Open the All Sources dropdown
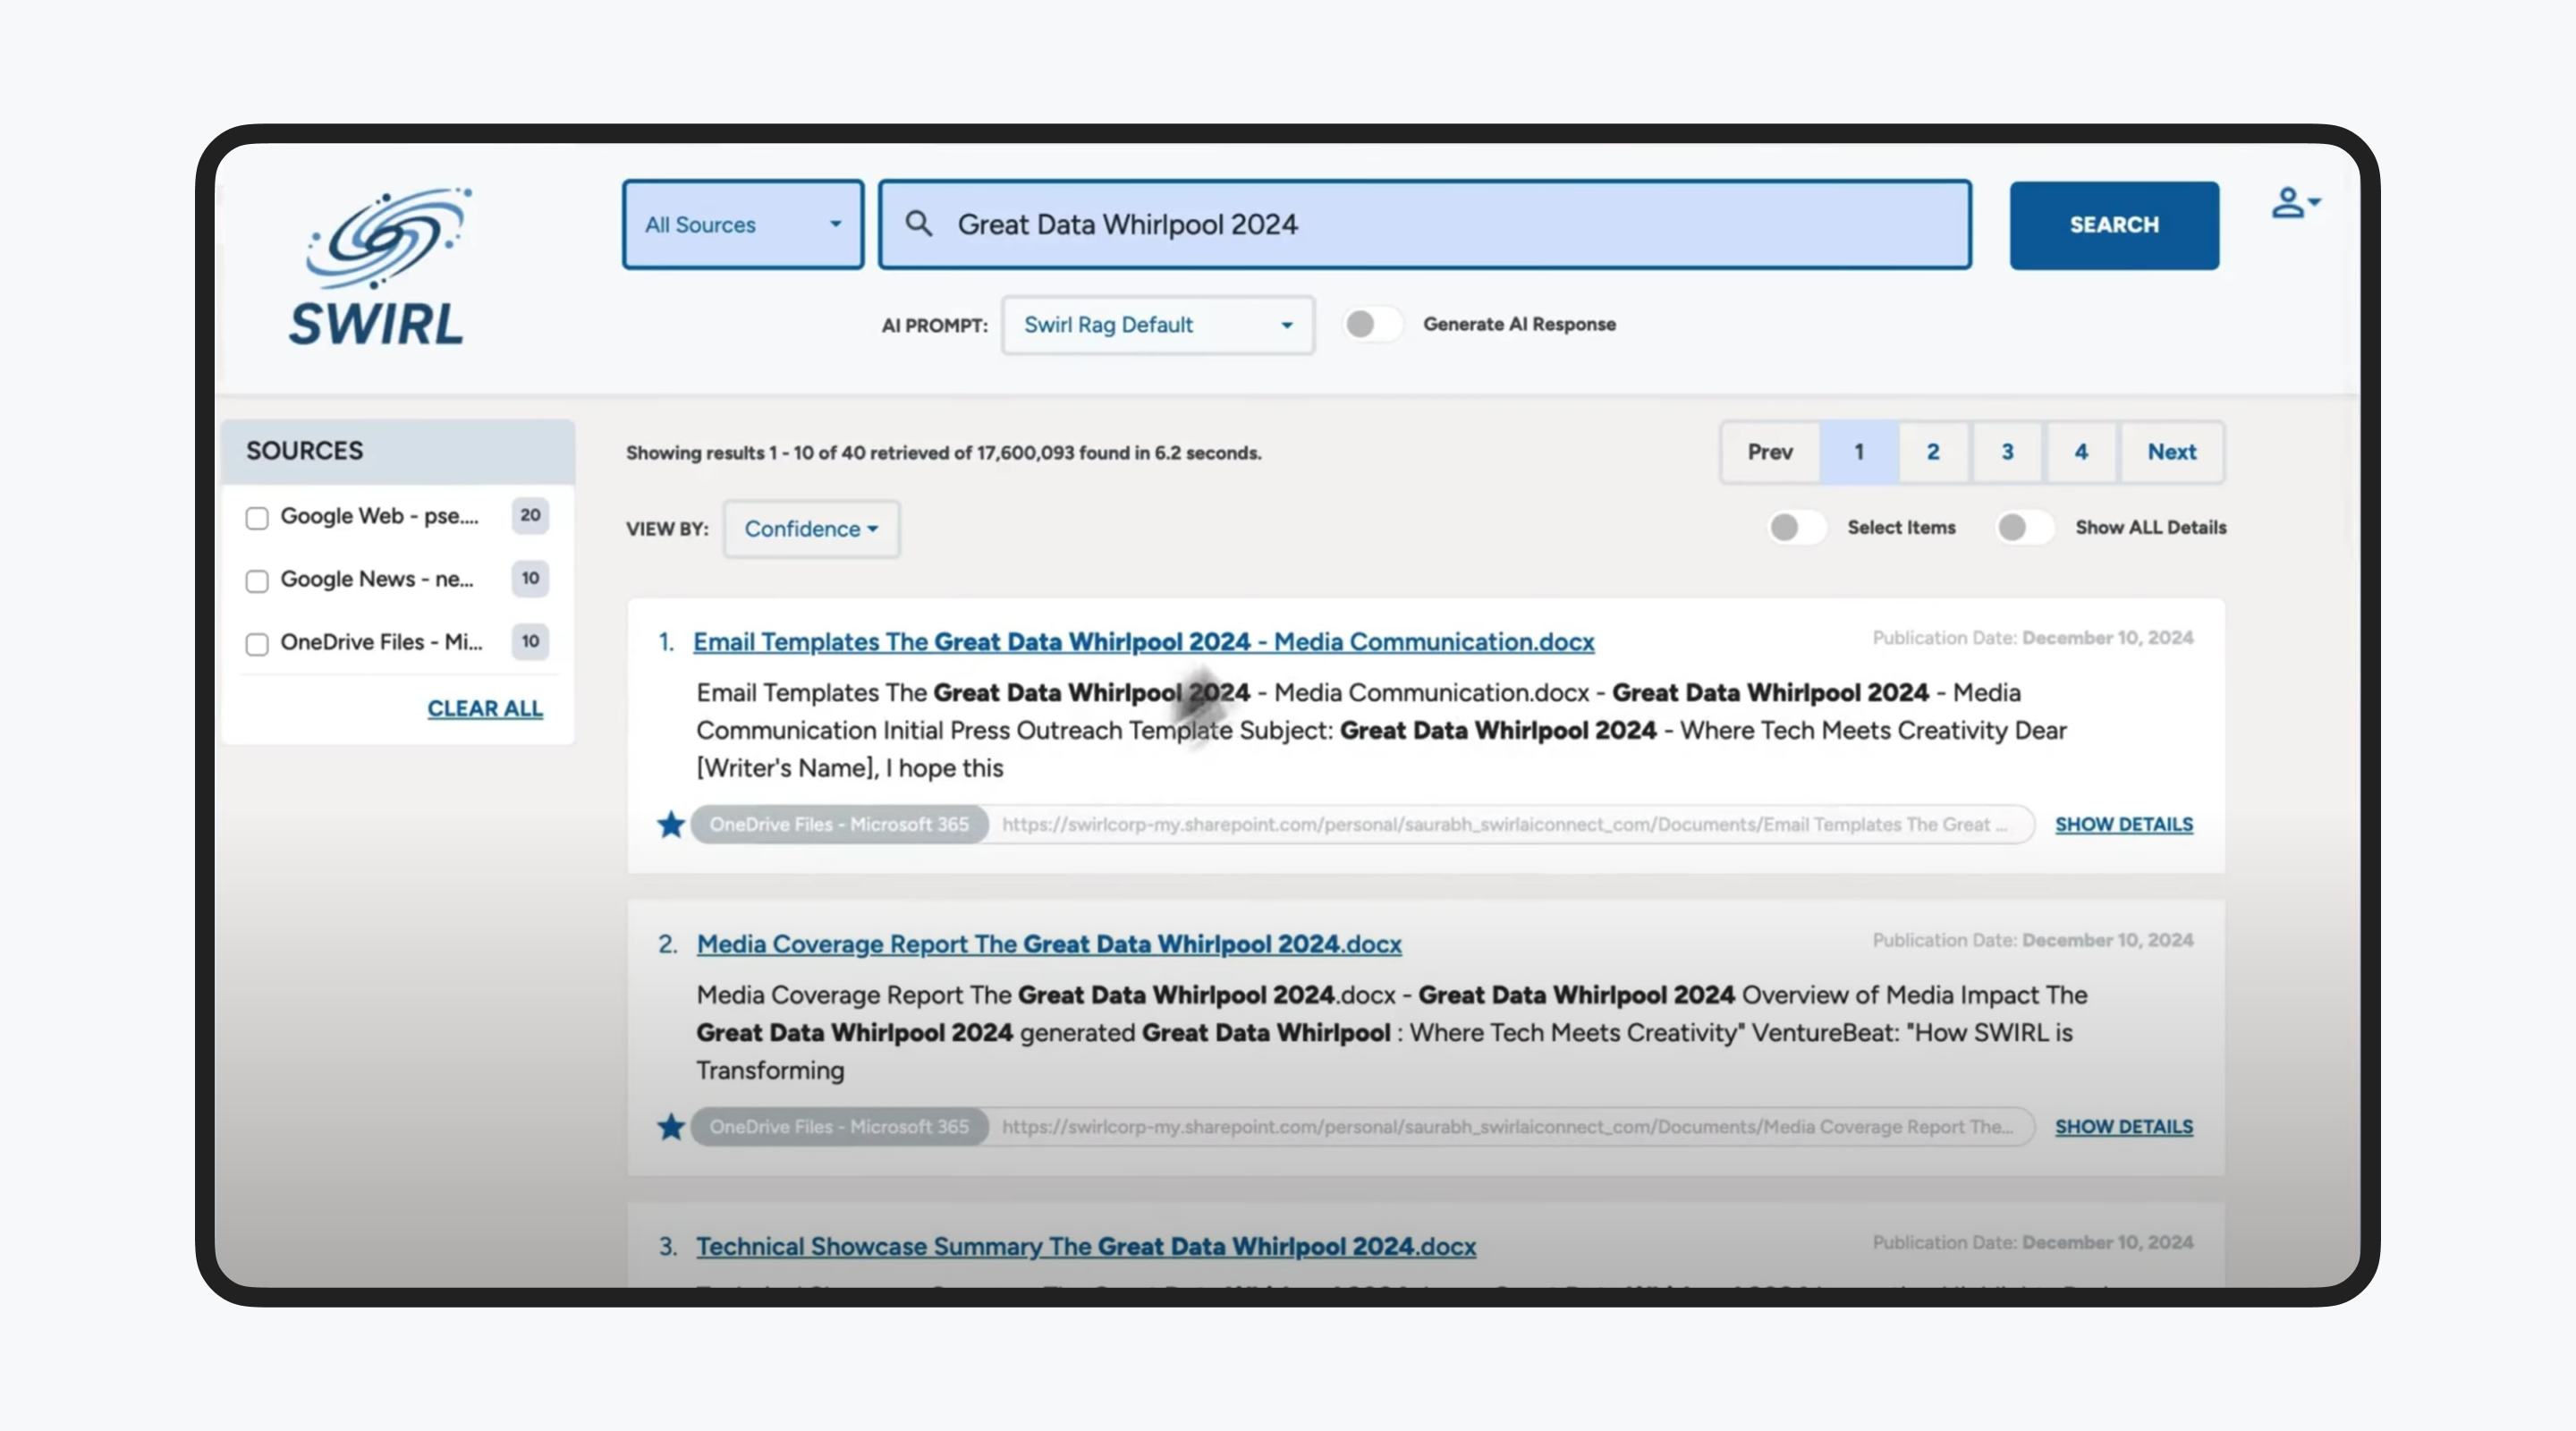The height and width of the screenshot is (1431, 2576). tap(742, 224)
